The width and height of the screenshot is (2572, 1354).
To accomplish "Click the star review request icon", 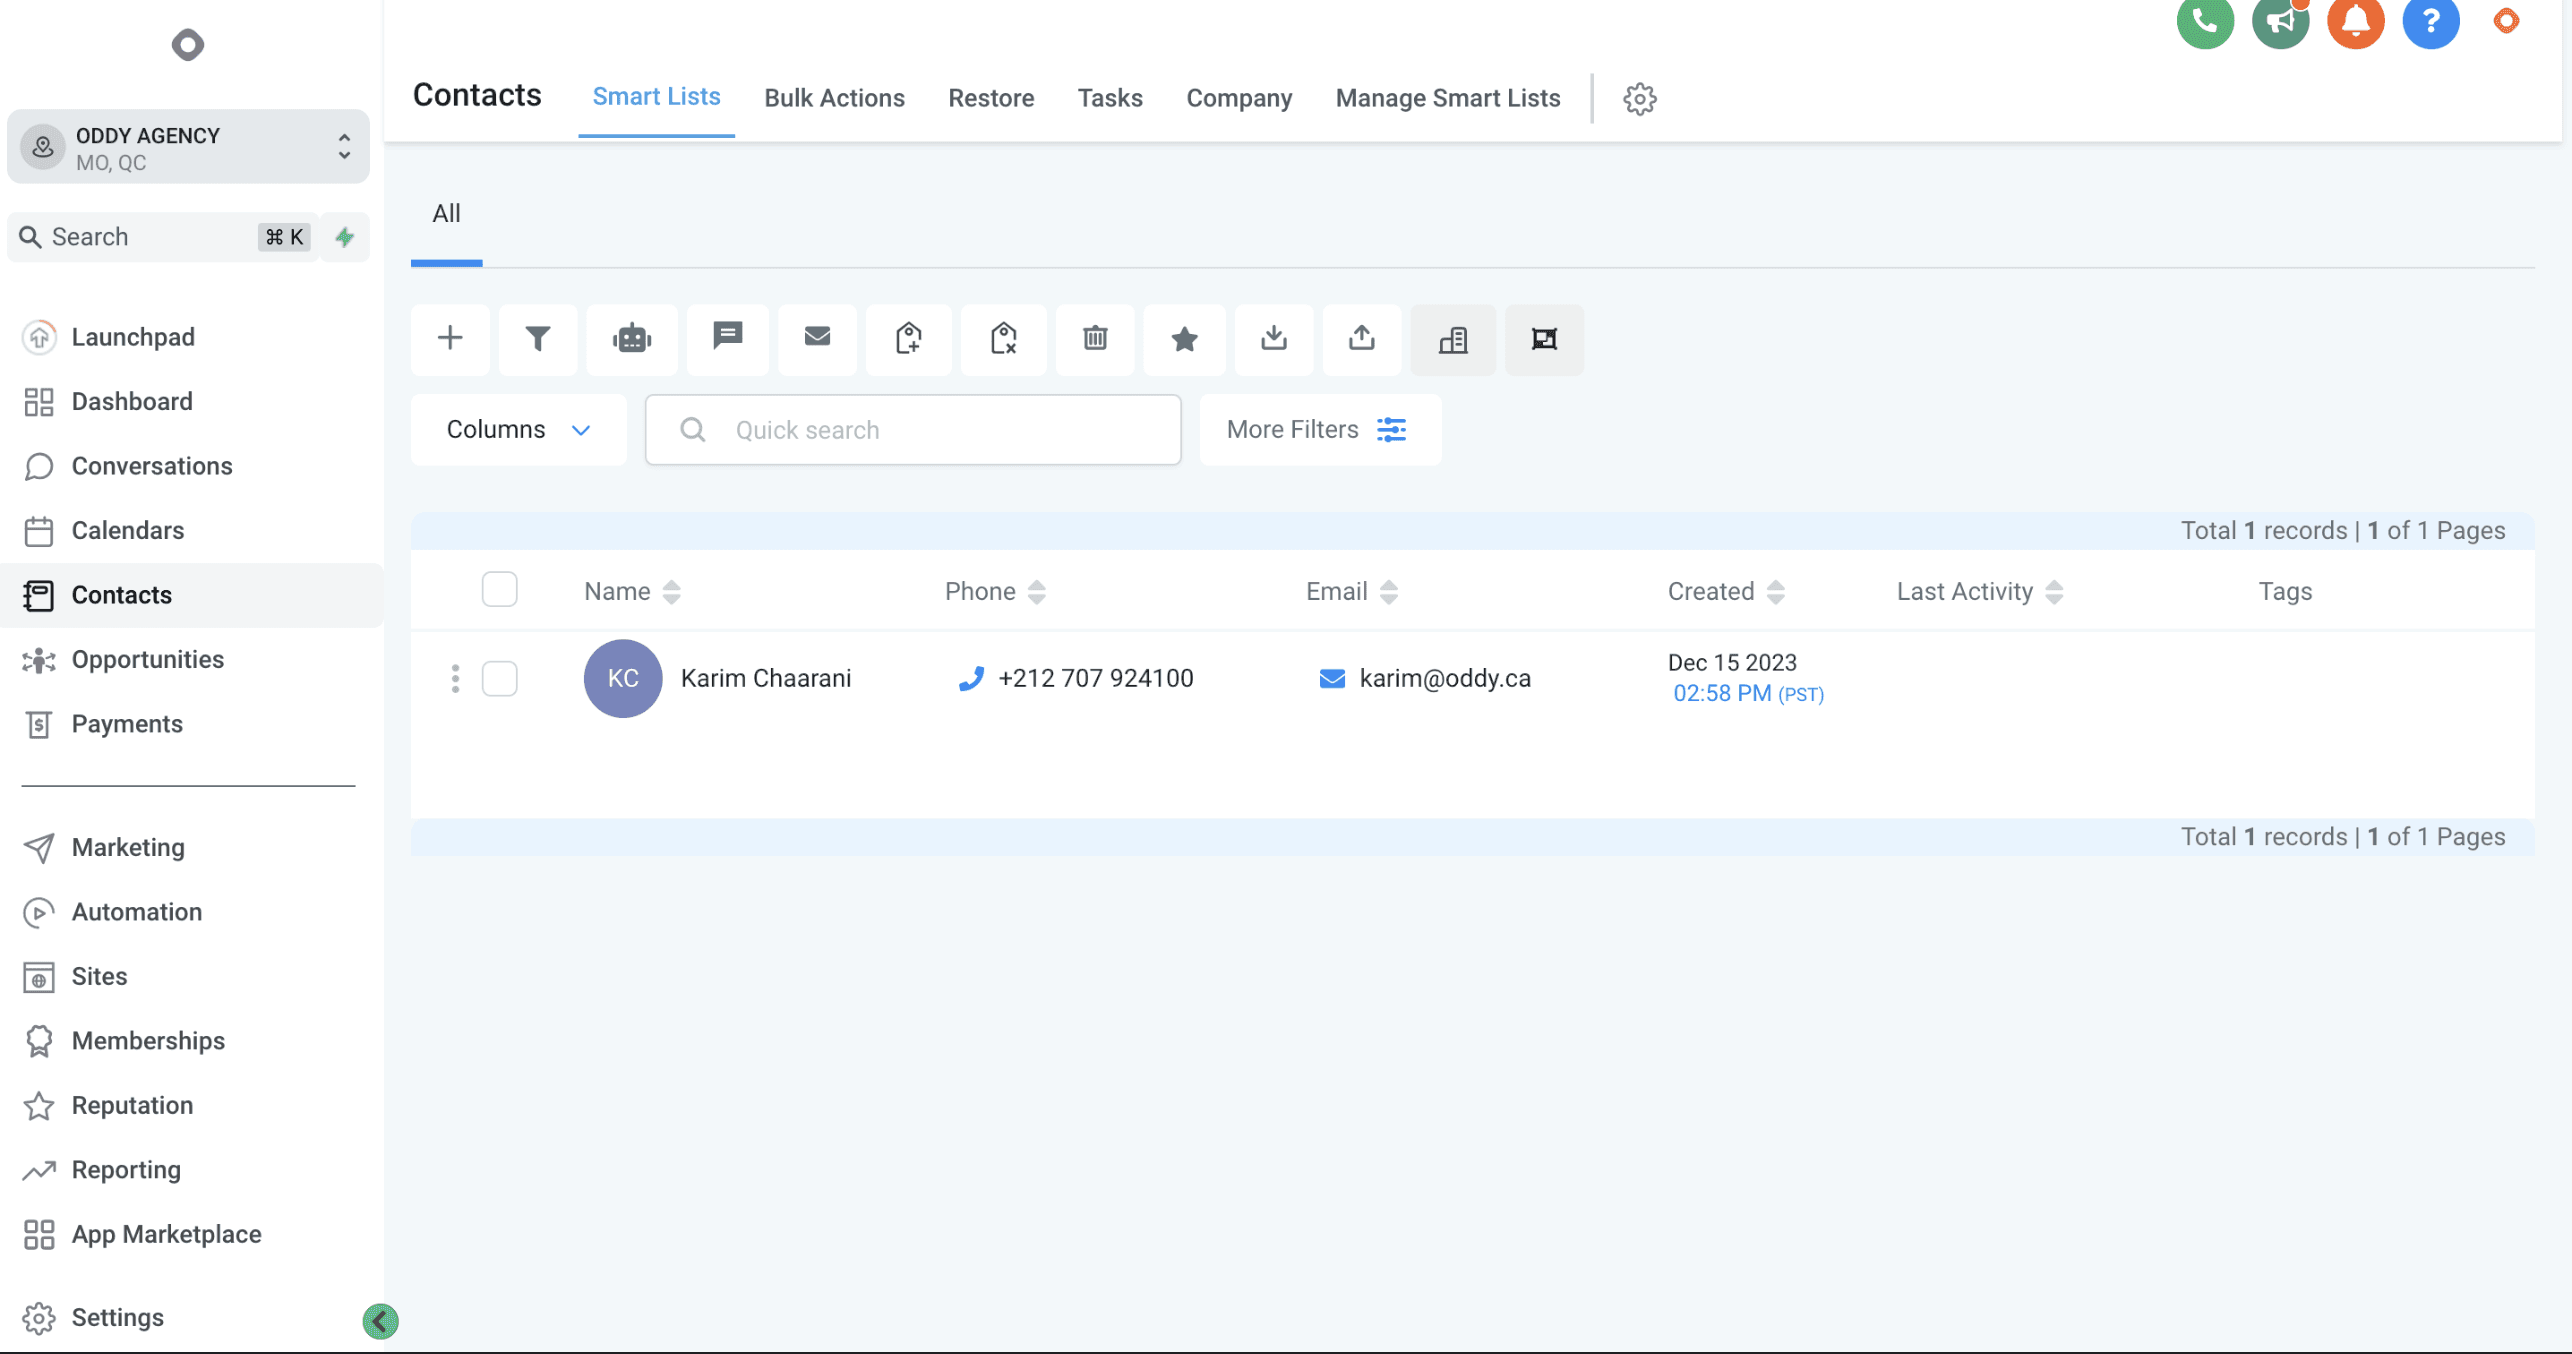I will pos(1184,339).
